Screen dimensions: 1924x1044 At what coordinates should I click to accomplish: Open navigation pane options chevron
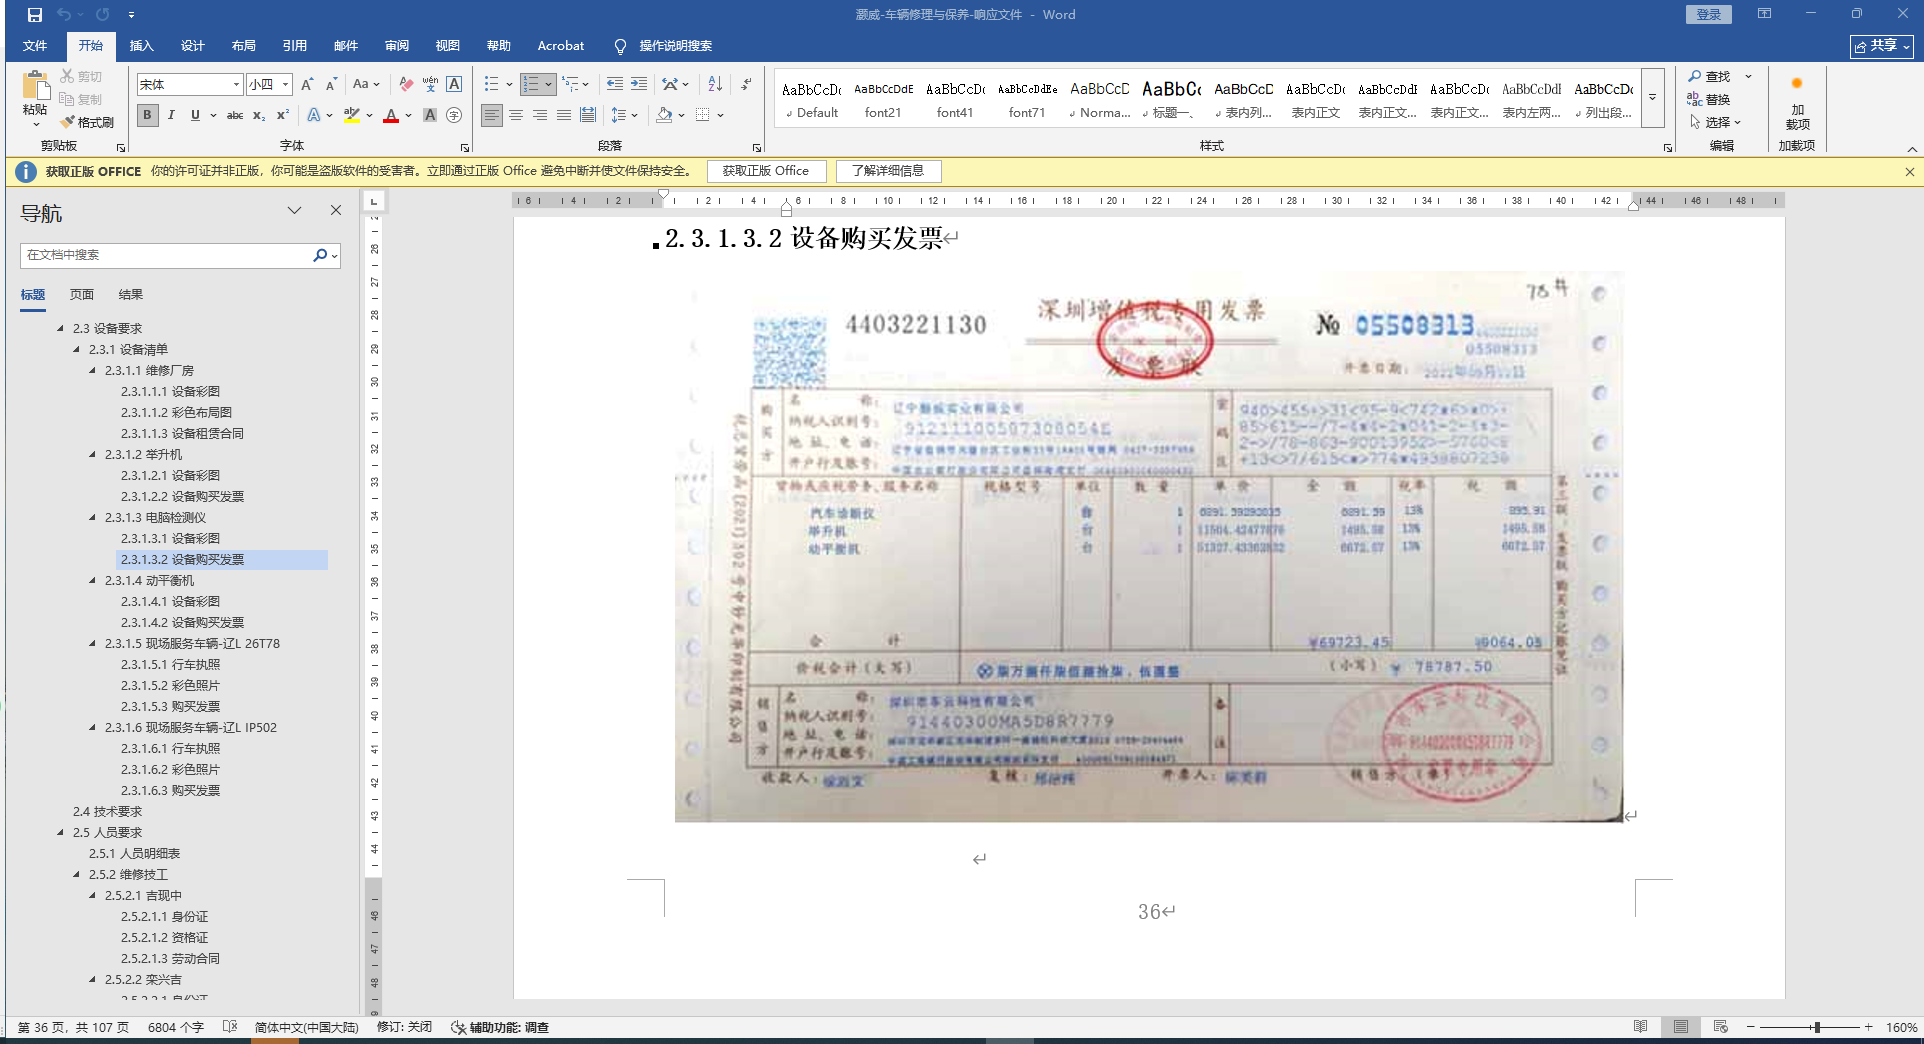tap(294, 211)
